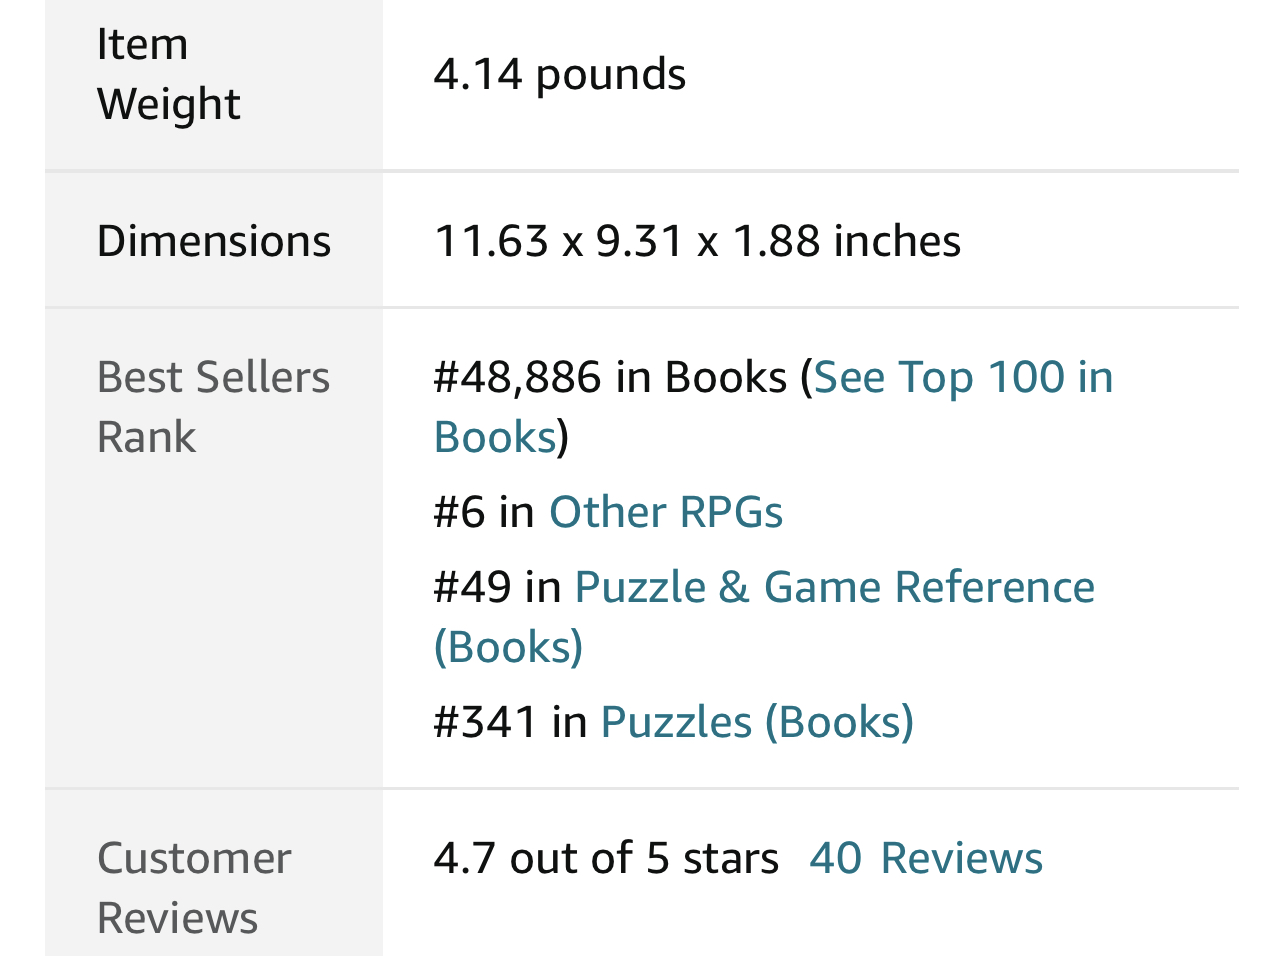This screenshot has height=956, width=1284.
Task: Select the Best Sellers Rank label
Action: tap(213, 408)
